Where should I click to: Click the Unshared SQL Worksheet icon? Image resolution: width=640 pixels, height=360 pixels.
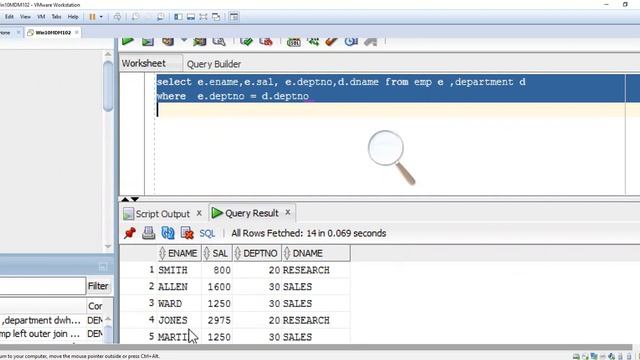pyautogui.click(x=293, y=41)
